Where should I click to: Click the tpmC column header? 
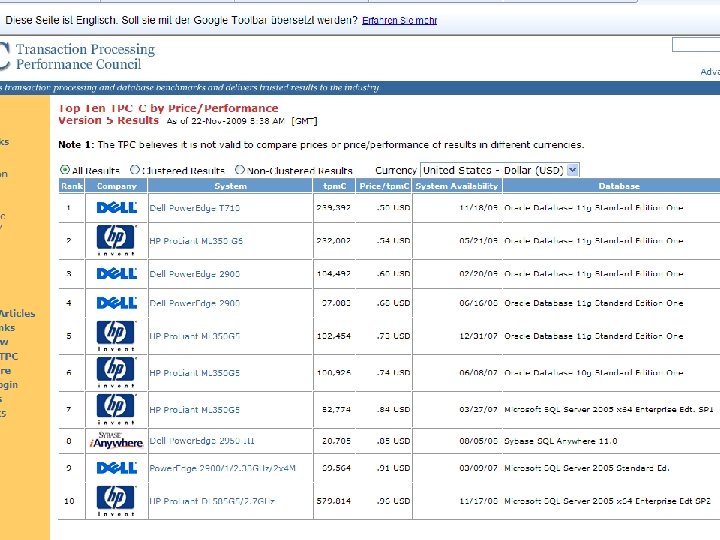(335, 186)
